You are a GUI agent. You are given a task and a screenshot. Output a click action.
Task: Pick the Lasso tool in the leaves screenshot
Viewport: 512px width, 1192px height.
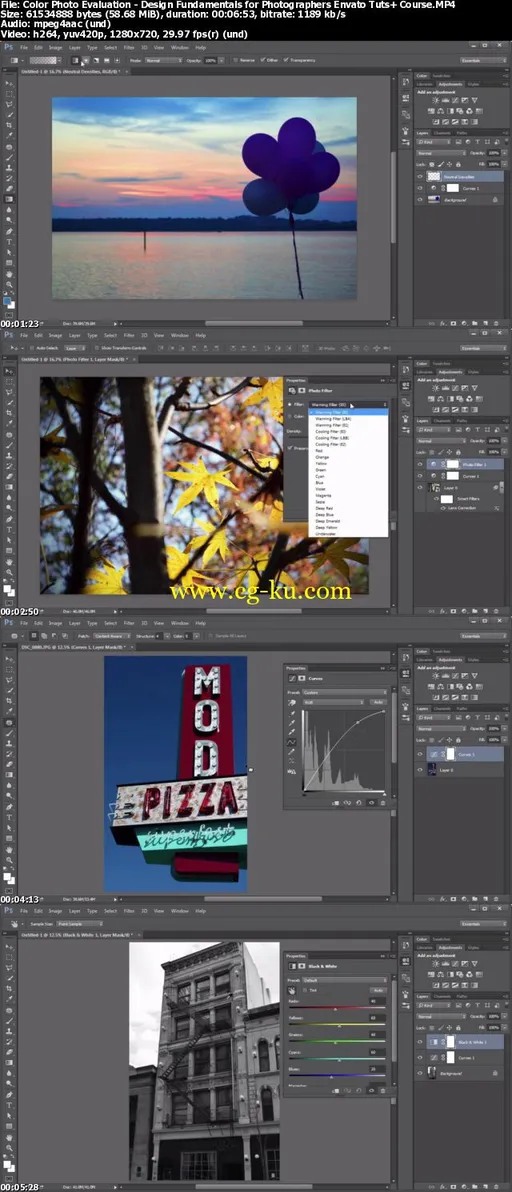pyautogui.click(x=9, y=392)
